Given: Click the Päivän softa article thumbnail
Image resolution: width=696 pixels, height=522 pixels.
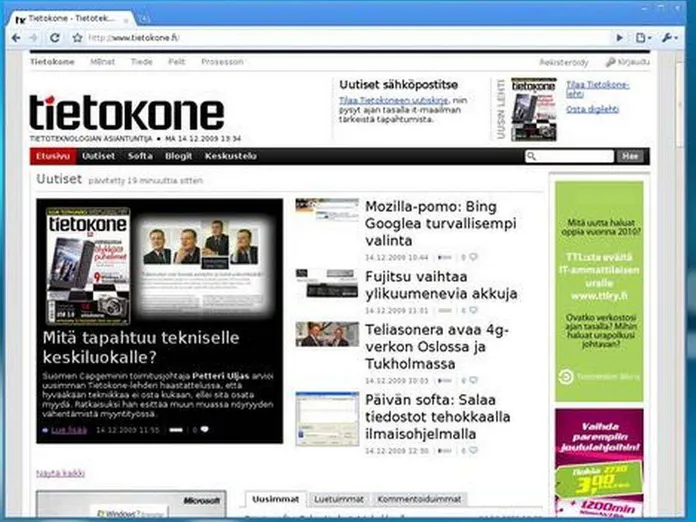Looking at the screenshot, I should (327, 419).
